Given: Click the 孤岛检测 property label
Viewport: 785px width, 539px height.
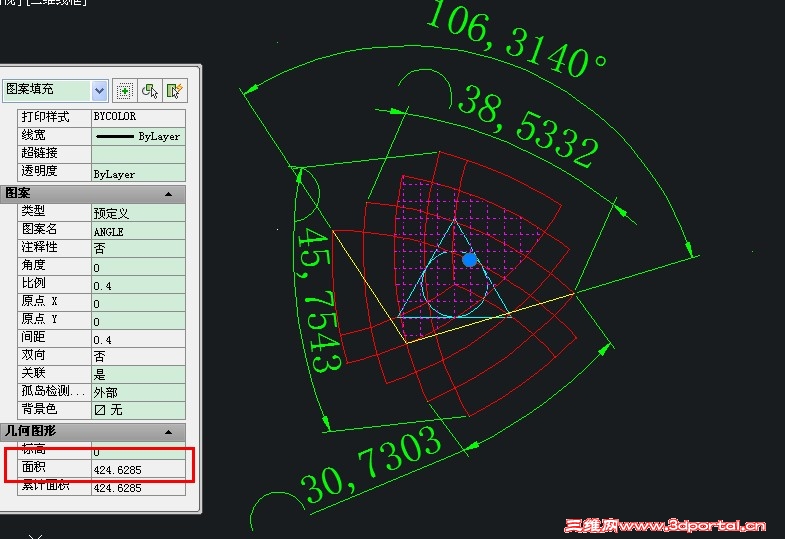Looking at the screenshot, I should point(53,391).
